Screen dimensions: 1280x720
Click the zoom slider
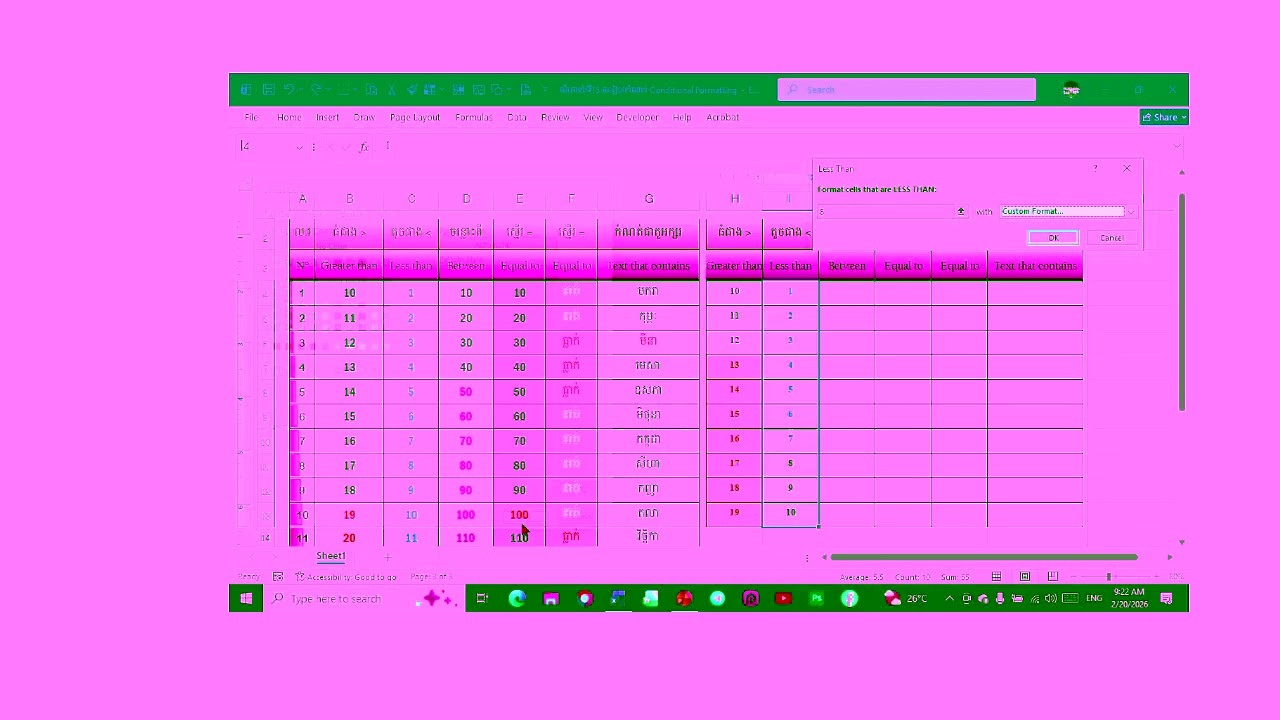point(1108,577)
